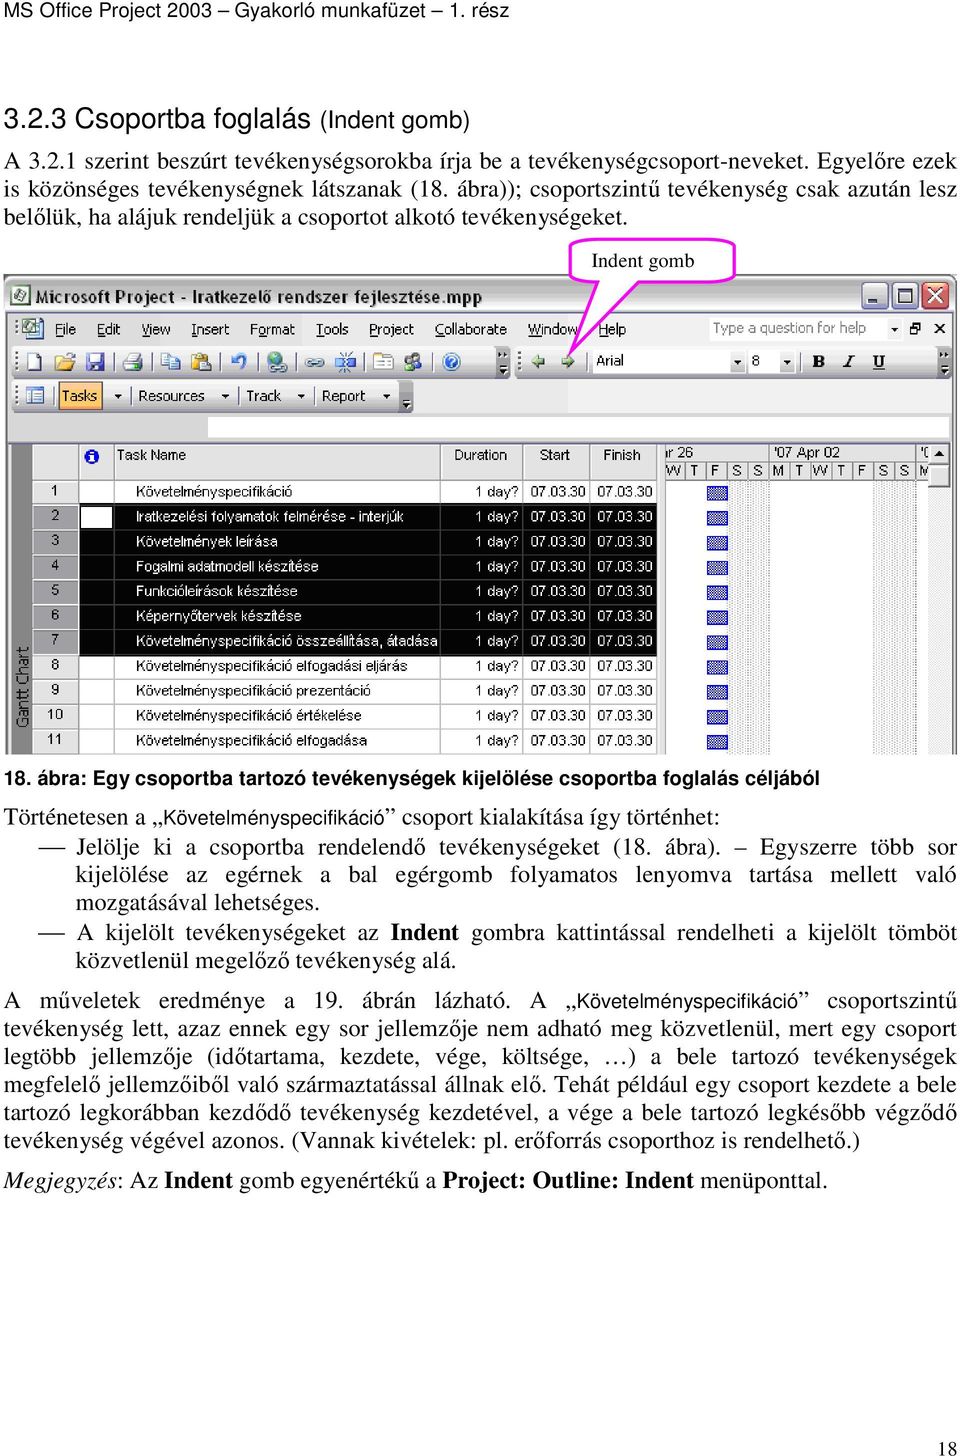Click the Gantt chart scroll up arrow
960x1456 pixels.
coord(939,453)
